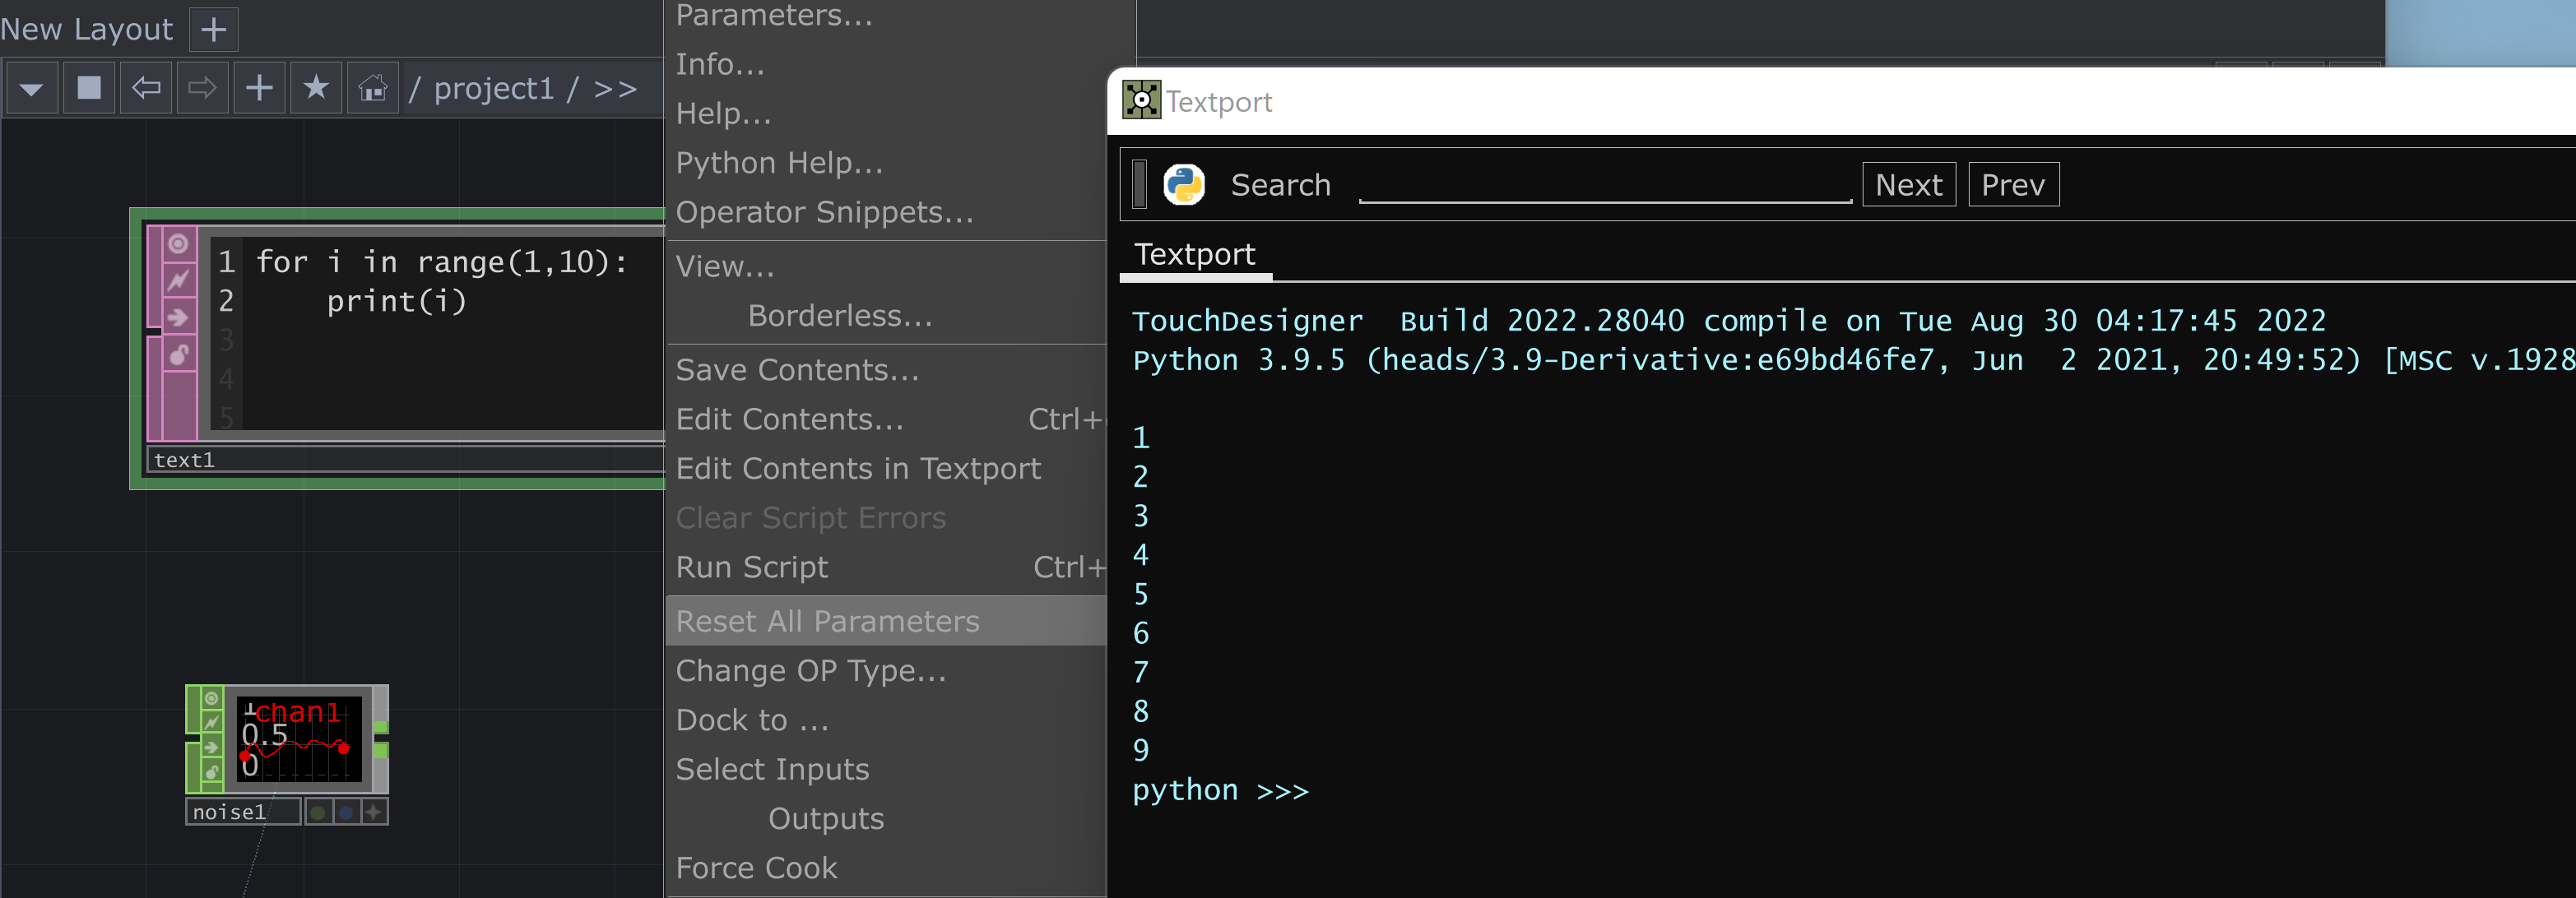Toggle the lock flag on noise1 node
Screen dimensions: 2576x898
coord(212,771)
